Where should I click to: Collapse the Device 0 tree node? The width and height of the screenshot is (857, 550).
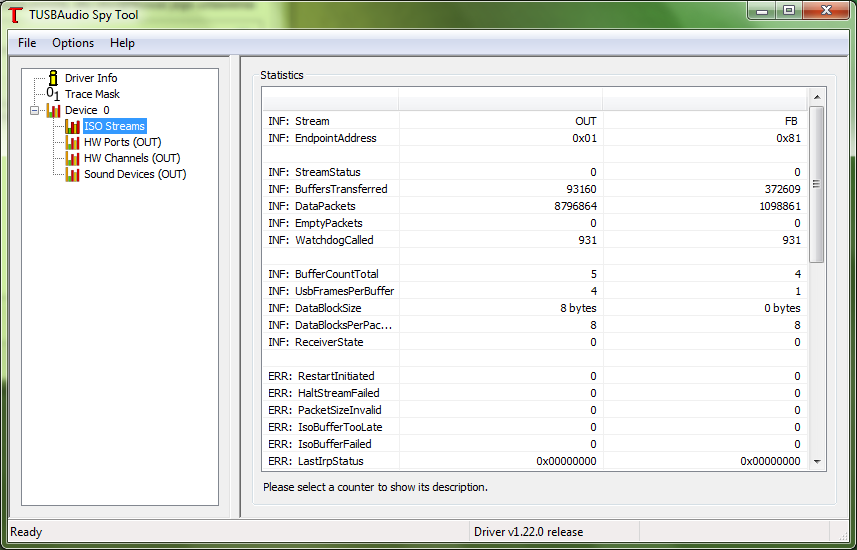tap(34, 110)
